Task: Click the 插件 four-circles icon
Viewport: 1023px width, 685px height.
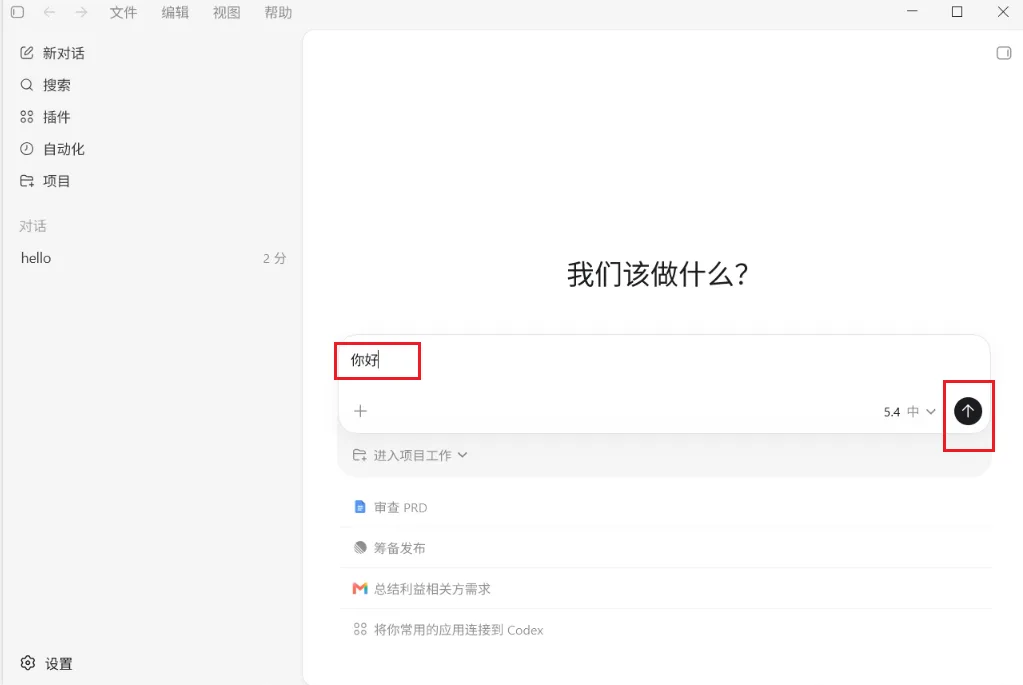Action: click(27, 117)
